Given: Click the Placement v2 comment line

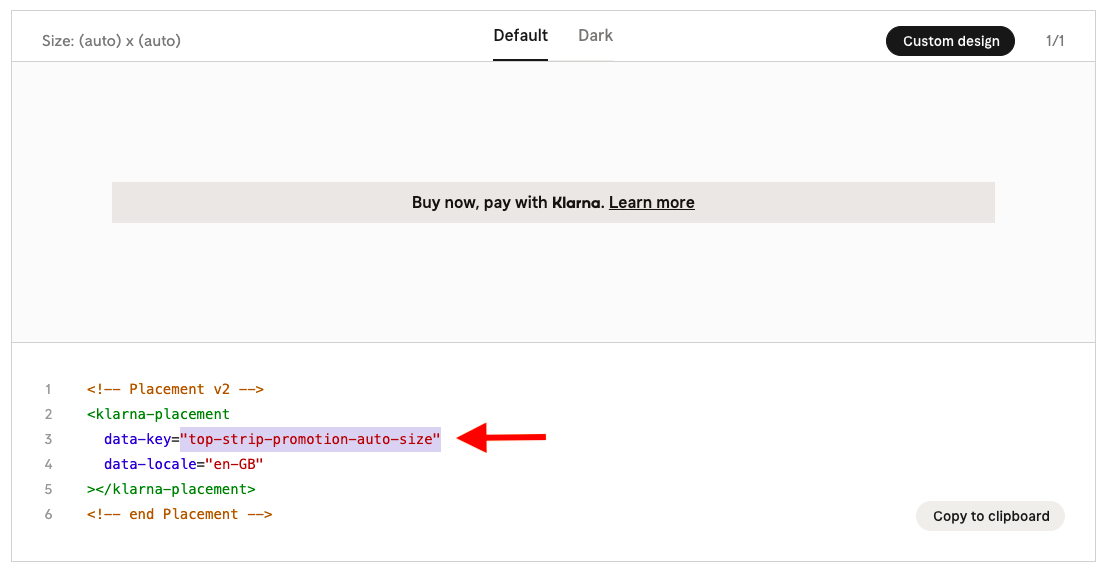Looking at the screenshot, I should pyautogui.click(x=175, y=390).
